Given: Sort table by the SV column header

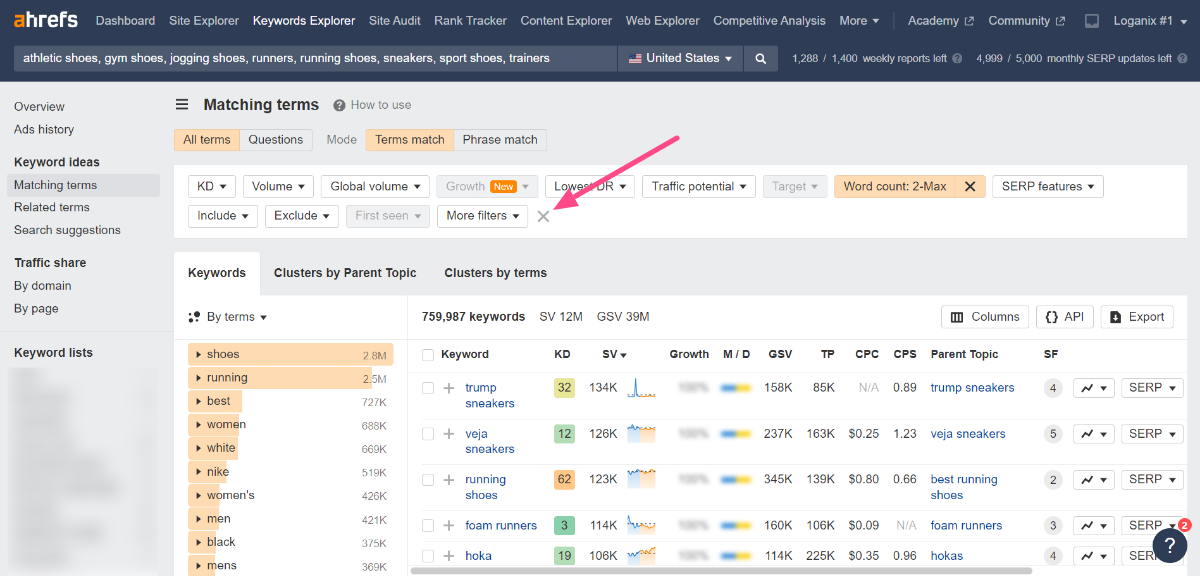Looking at the screenshot, I should [614, 355].
